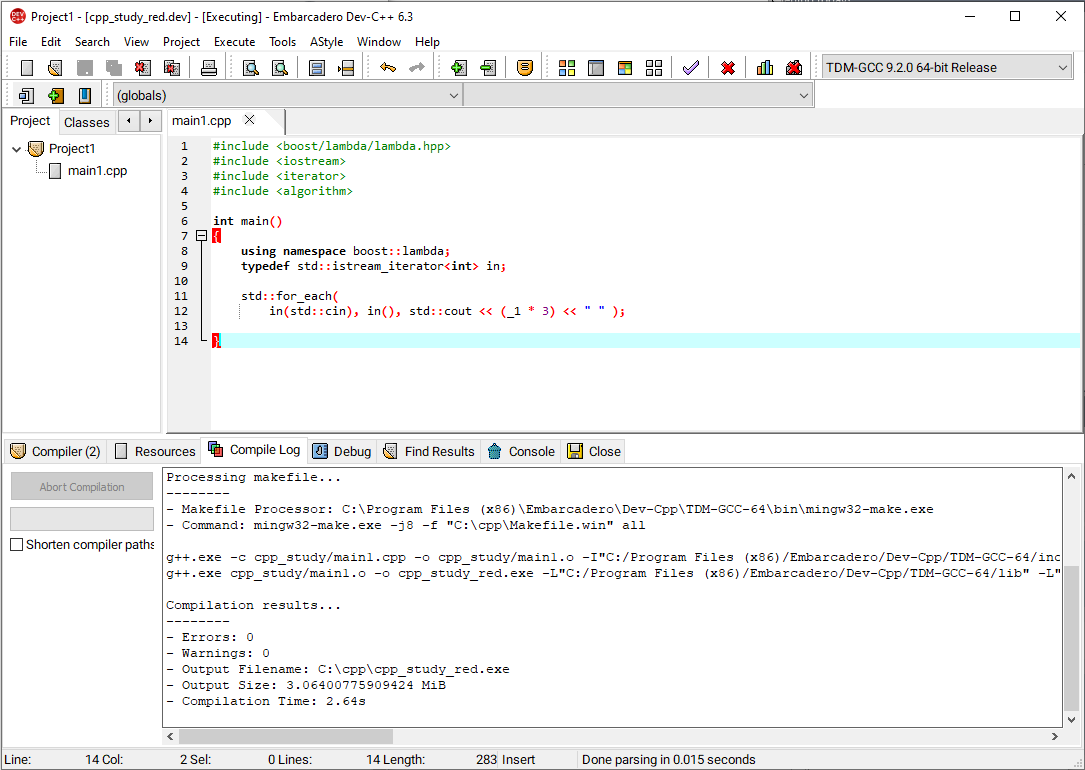
Task: Select the Compile Log tab
Action: 255,450
